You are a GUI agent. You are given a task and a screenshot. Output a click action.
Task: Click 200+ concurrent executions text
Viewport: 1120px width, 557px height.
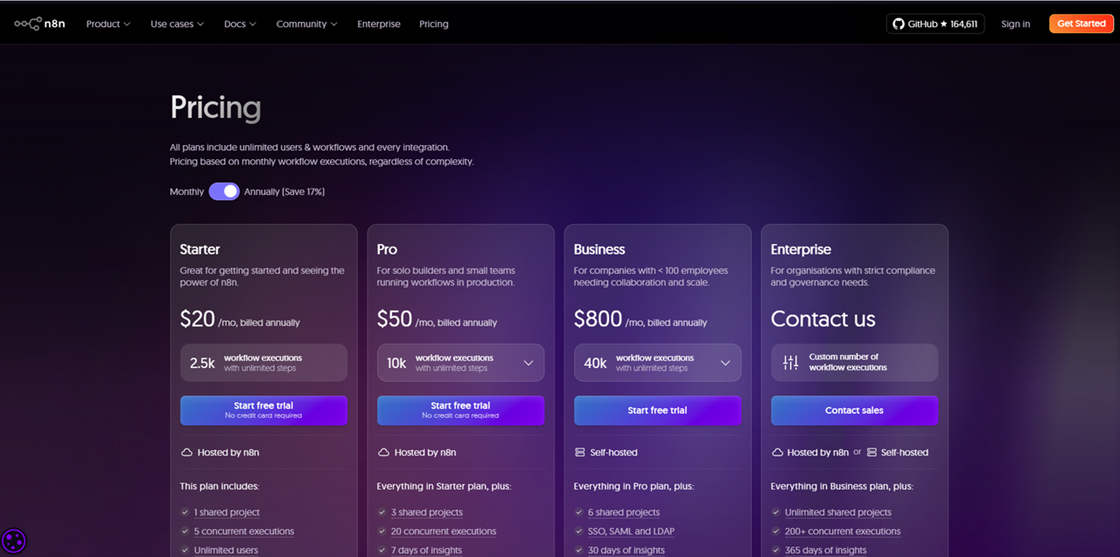pos(842,531)
